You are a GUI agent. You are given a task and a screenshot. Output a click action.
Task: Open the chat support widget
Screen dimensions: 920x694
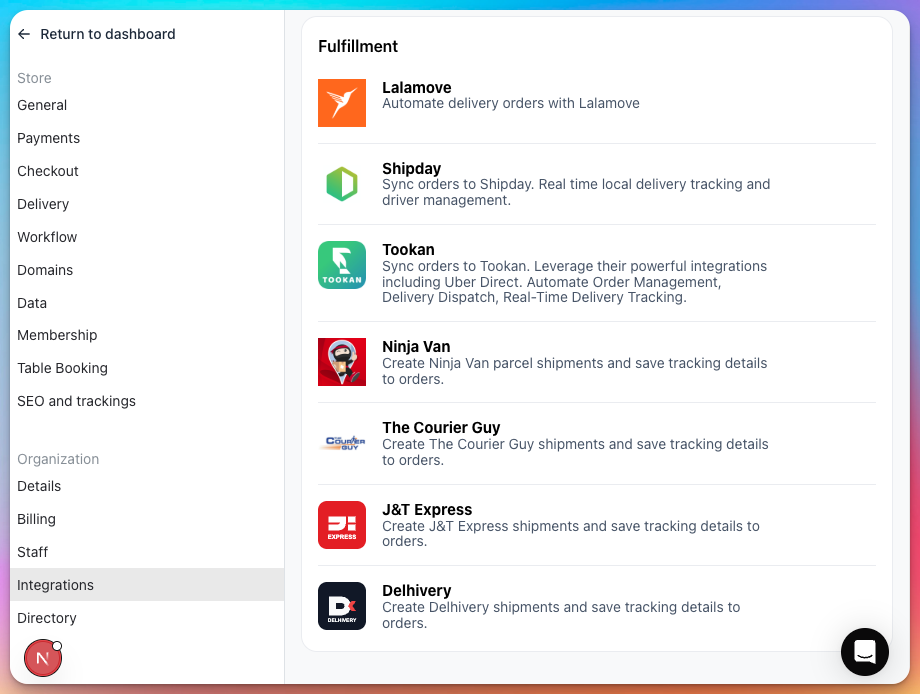pyautogui.click(x=864, y=652)
